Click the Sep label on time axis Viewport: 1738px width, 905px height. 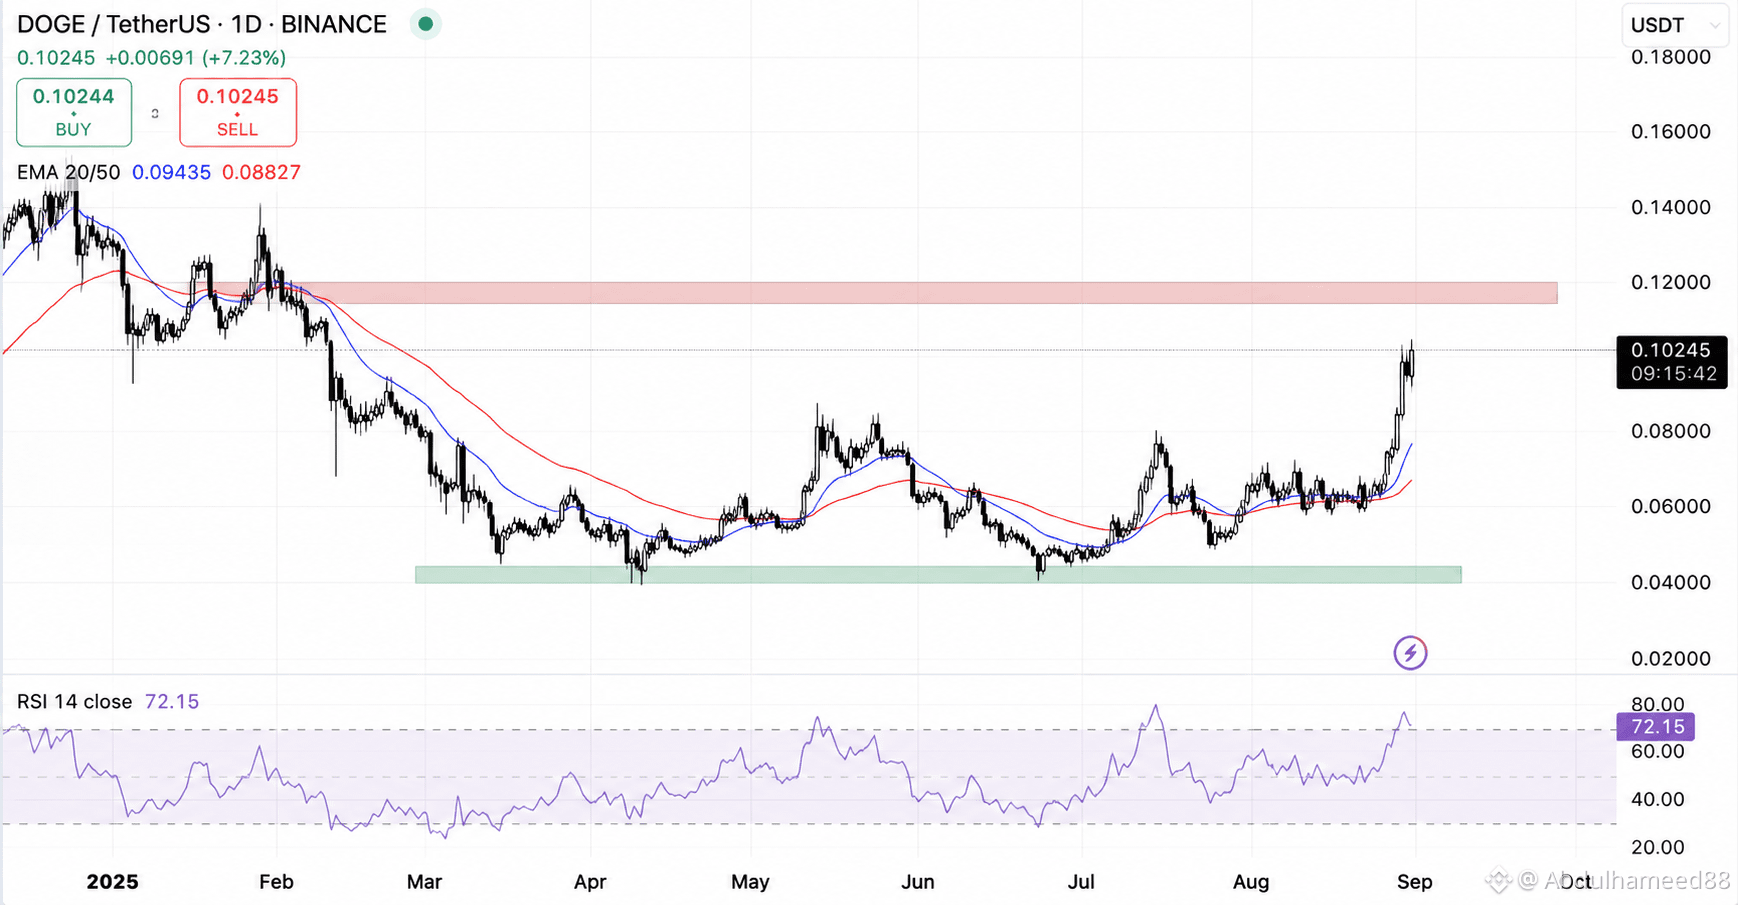pyautogui.click(x=1415, y=882)
